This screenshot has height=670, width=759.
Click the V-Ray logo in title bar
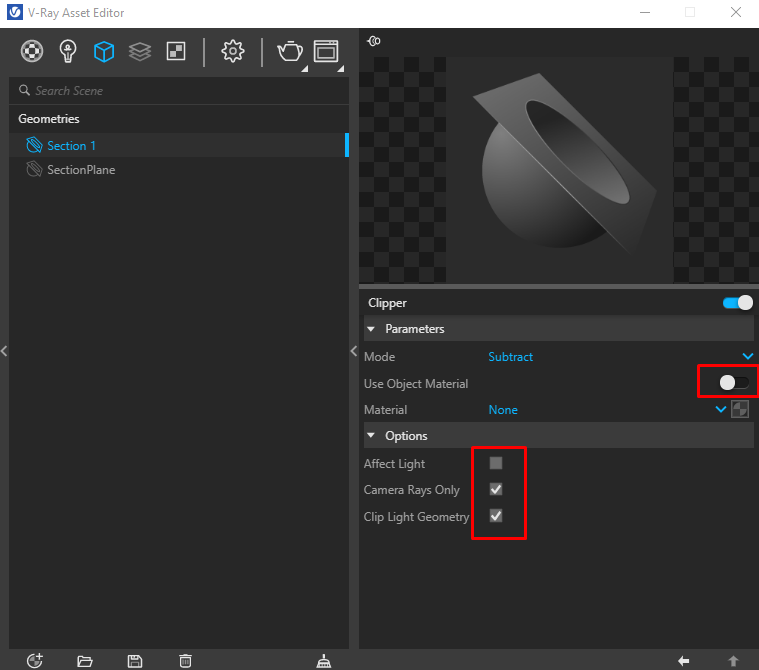[x=15, y=12]
